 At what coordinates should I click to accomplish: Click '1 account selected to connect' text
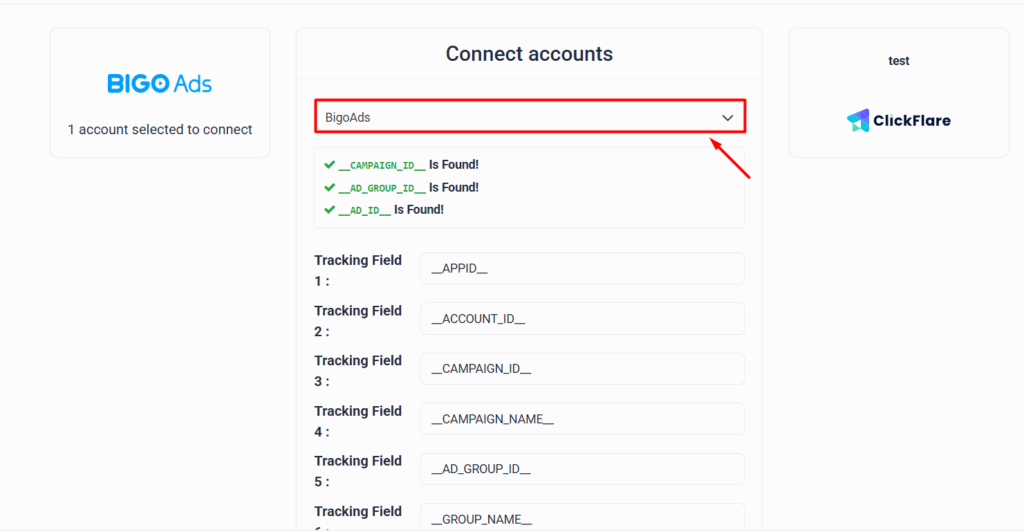click(x=160, y=130)
